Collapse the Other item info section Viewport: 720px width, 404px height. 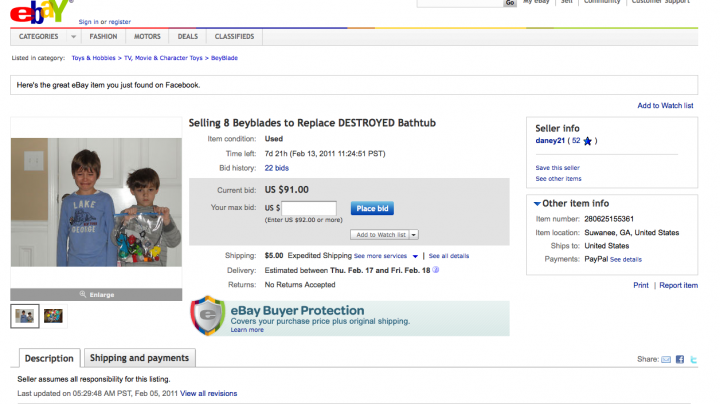(x=537, y=204)
